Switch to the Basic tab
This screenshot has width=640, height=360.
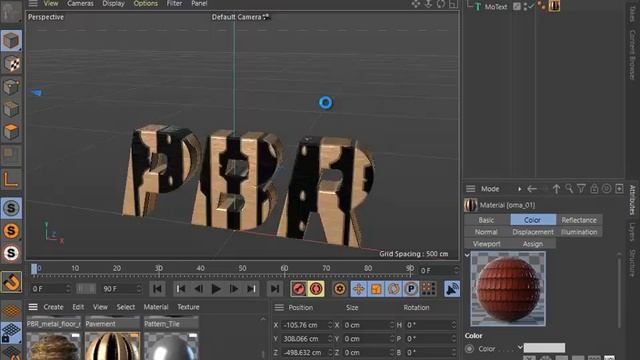tap(486, 220)
